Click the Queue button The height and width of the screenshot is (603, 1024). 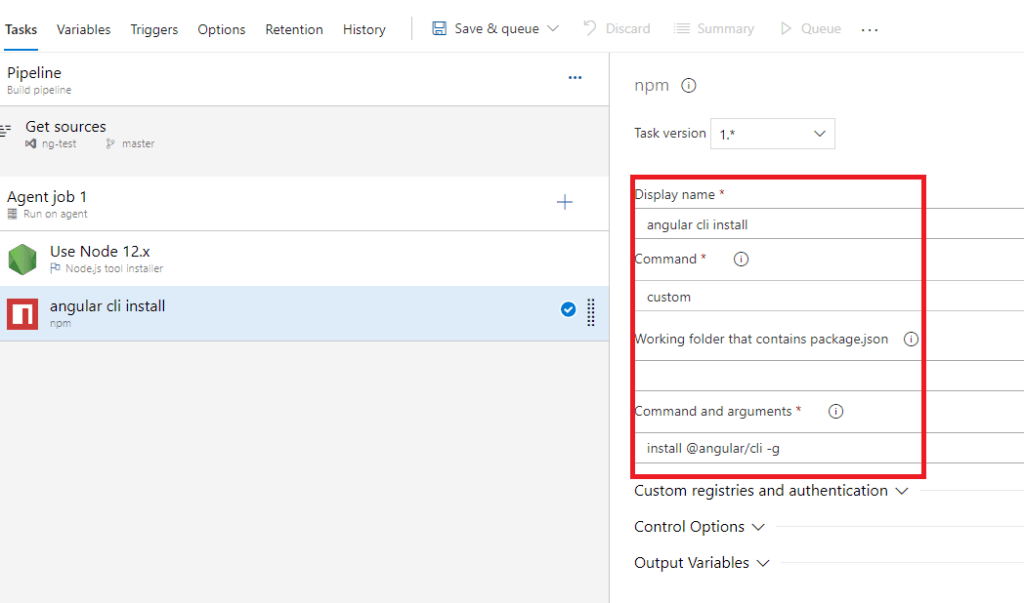point(810,29)
